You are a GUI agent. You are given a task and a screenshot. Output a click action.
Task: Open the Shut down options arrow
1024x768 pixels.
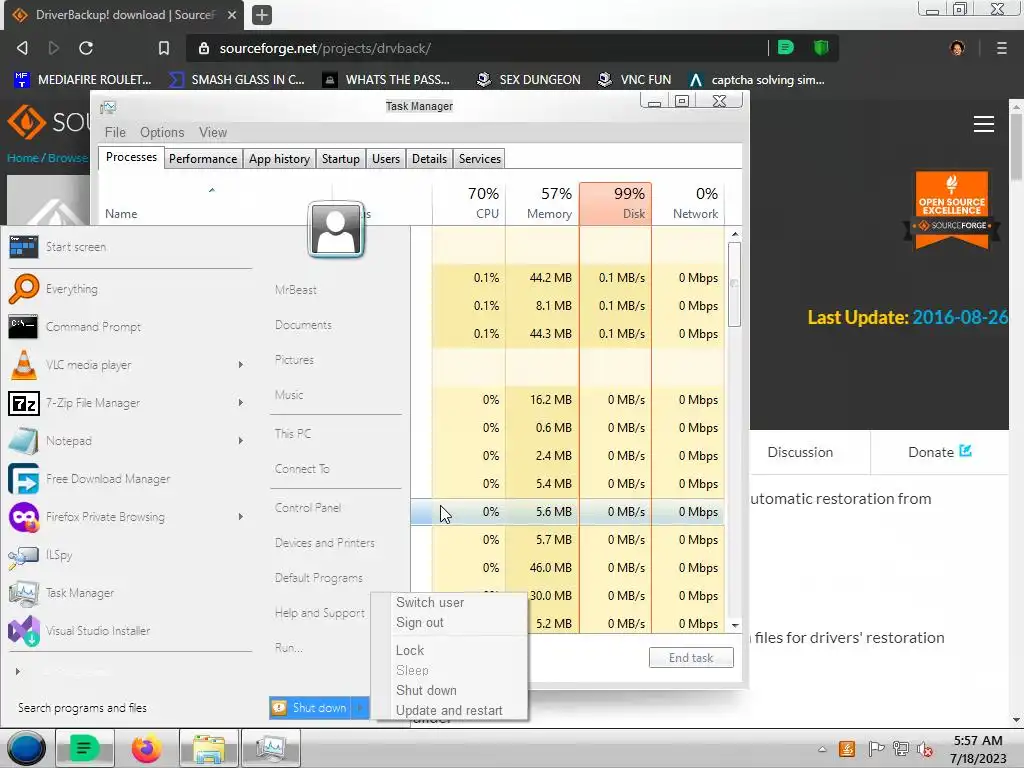pyautogui.click(x=360, y=708)
